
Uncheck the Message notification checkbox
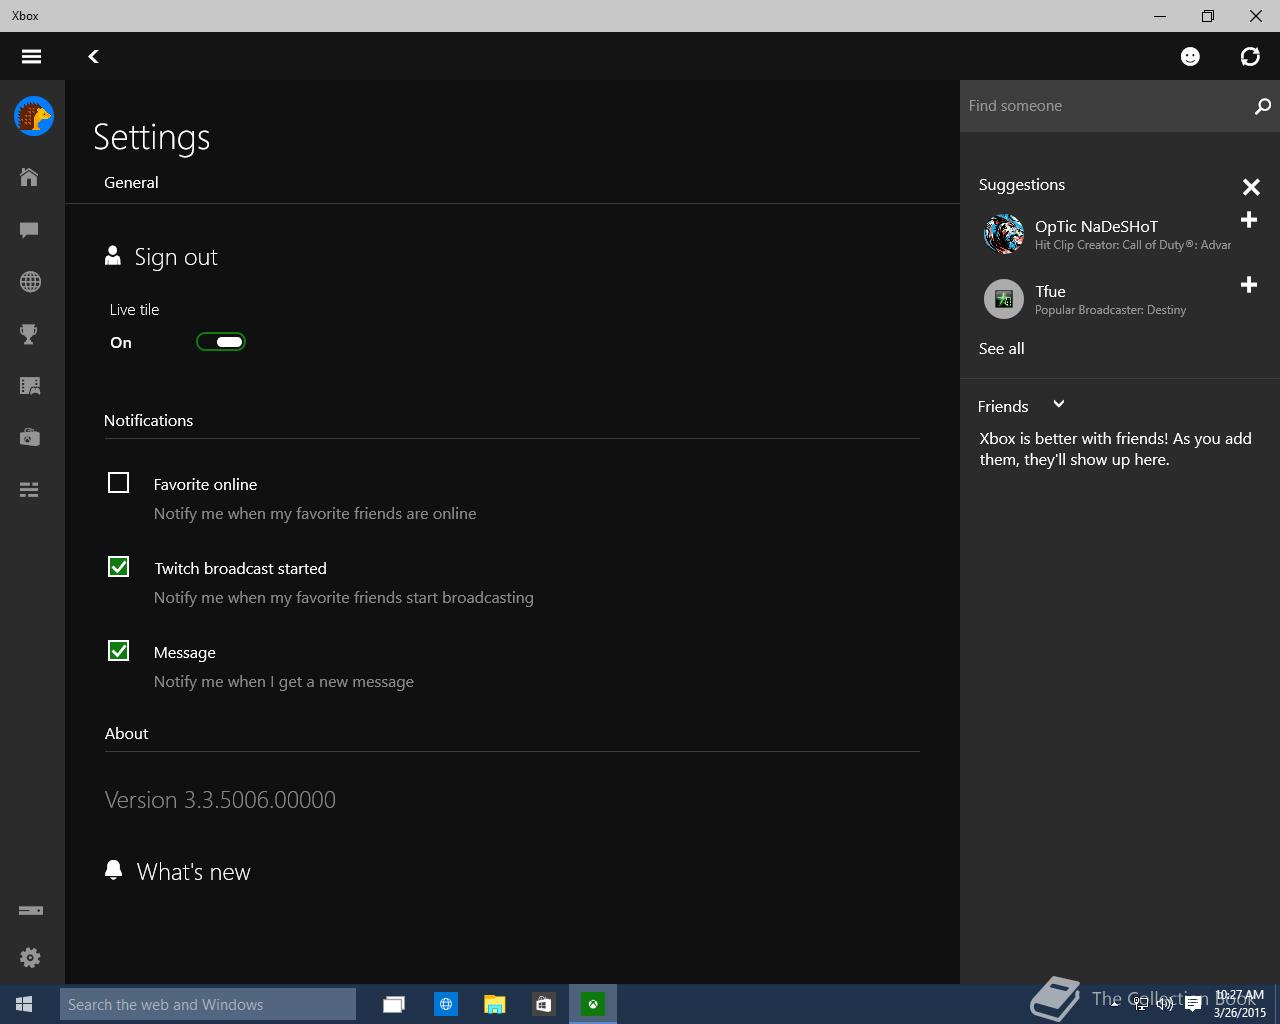[118, 651]
